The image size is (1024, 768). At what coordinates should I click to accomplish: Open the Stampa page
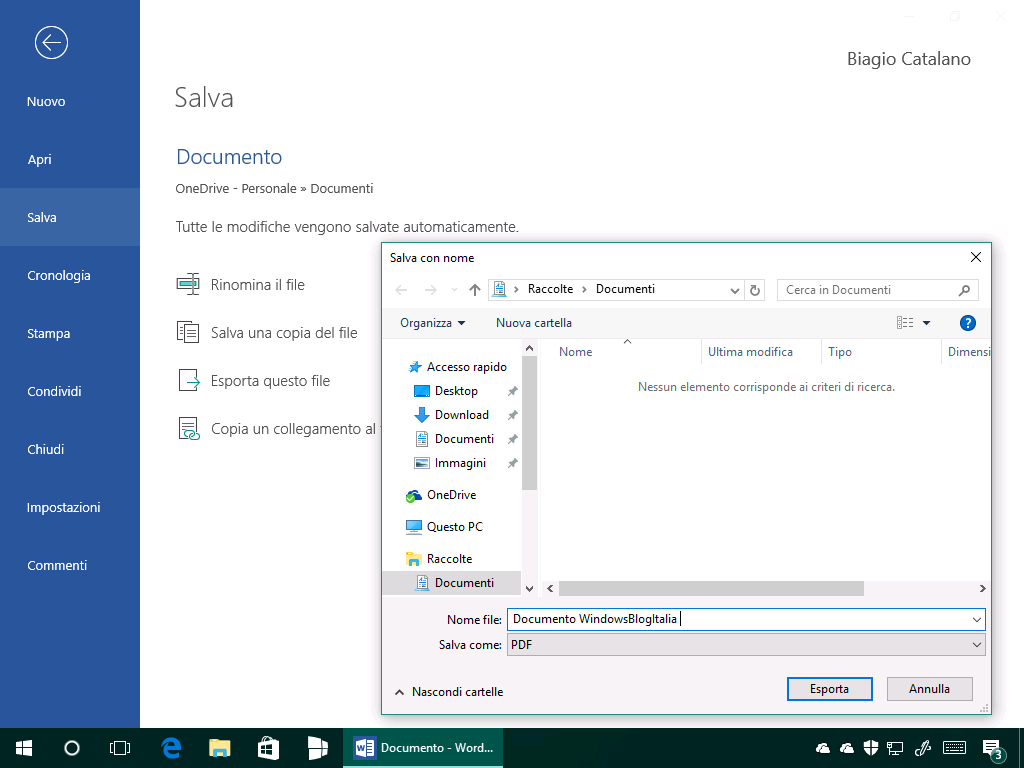click(70, 333)
